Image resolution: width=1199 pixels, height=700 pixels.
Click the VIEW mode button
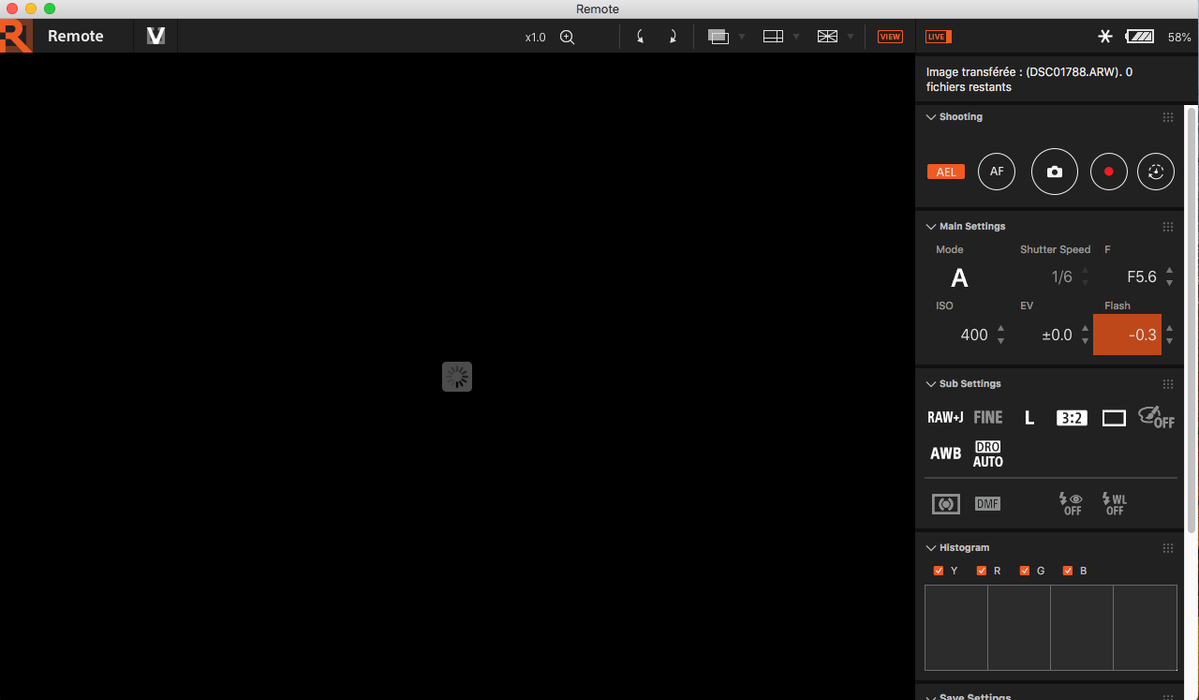coord(889,37)
